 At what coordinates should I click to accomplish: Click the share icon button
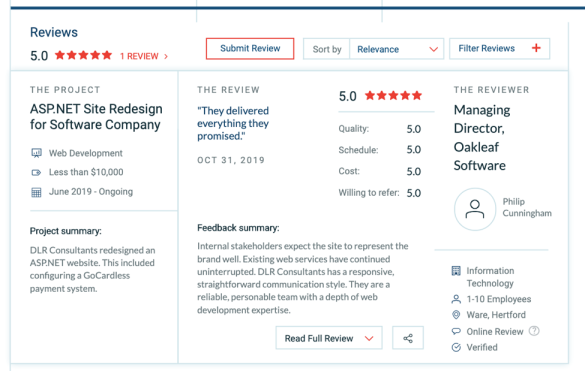[408, 338]
